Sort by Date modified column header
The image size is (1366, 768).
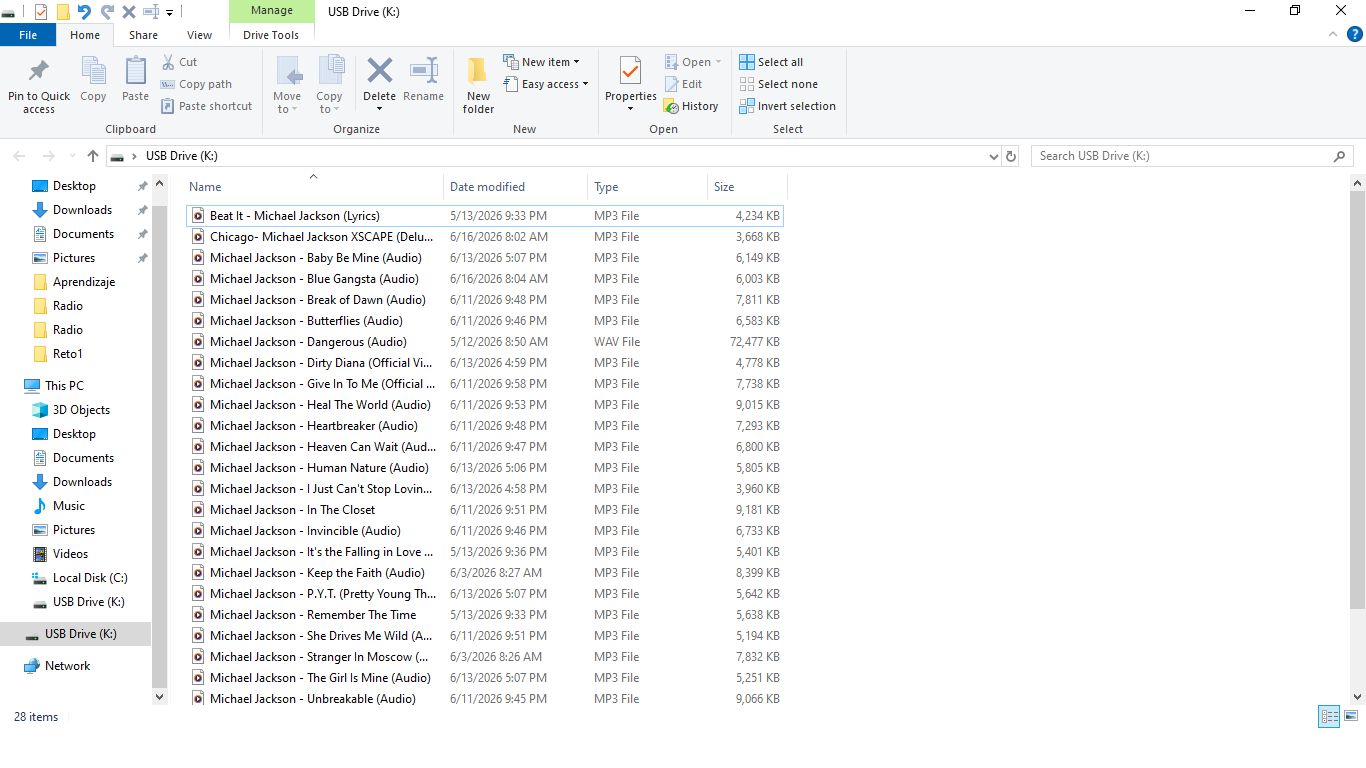515,186
